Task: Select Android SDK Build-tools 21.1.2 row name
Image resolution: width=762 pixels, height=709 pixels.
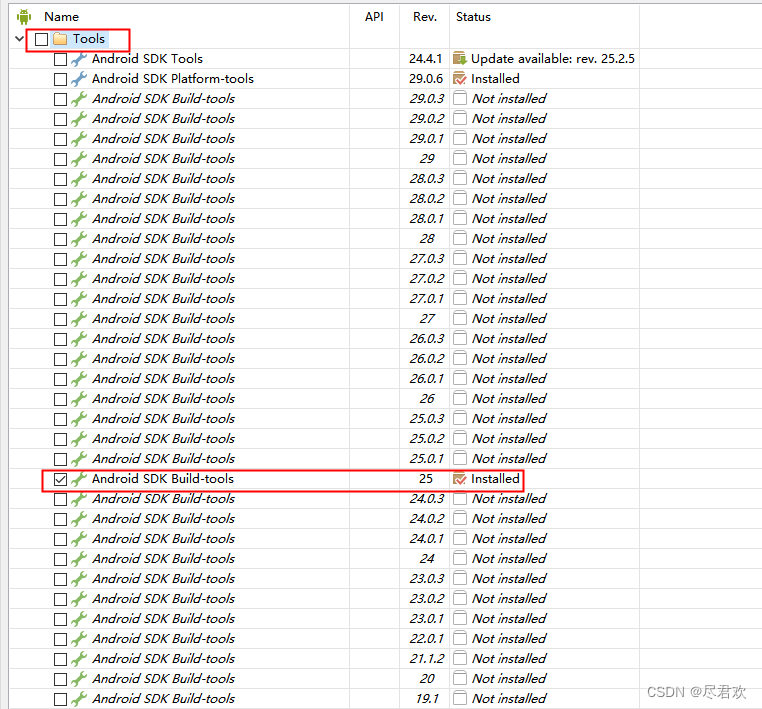Action: point(164,659)
